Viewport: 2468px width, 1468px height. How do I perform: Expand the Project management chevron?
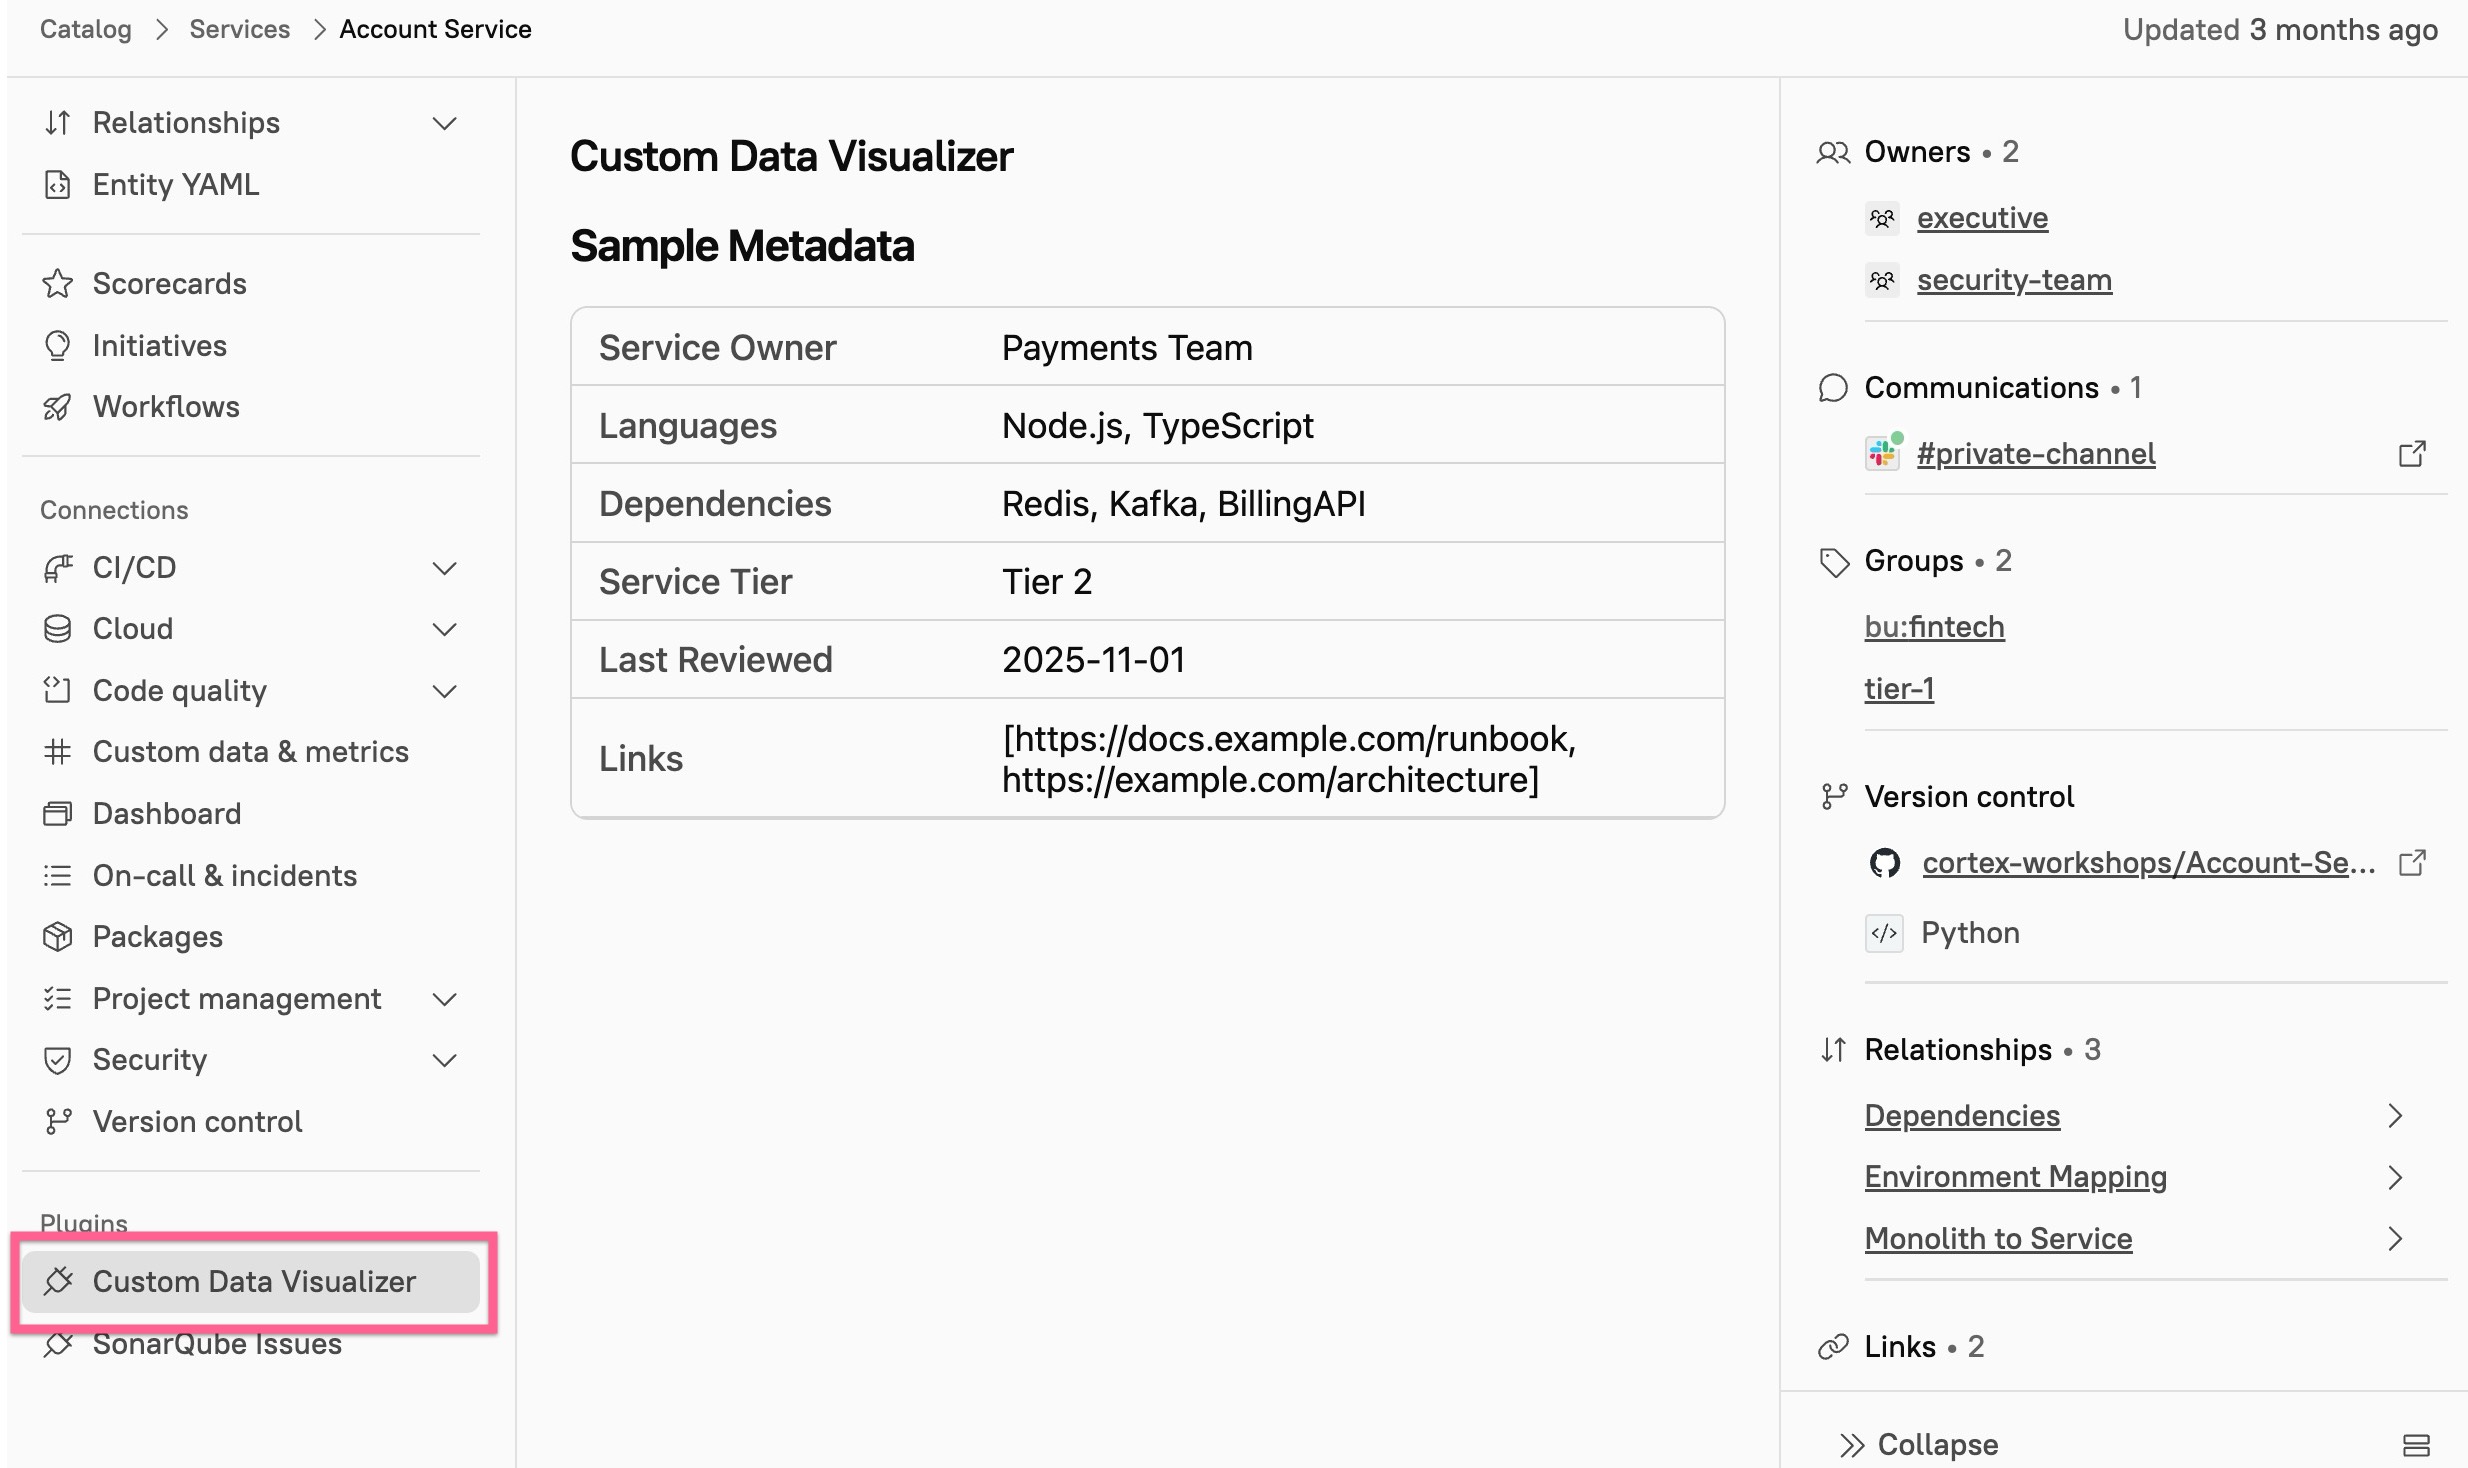click(444, 999)
